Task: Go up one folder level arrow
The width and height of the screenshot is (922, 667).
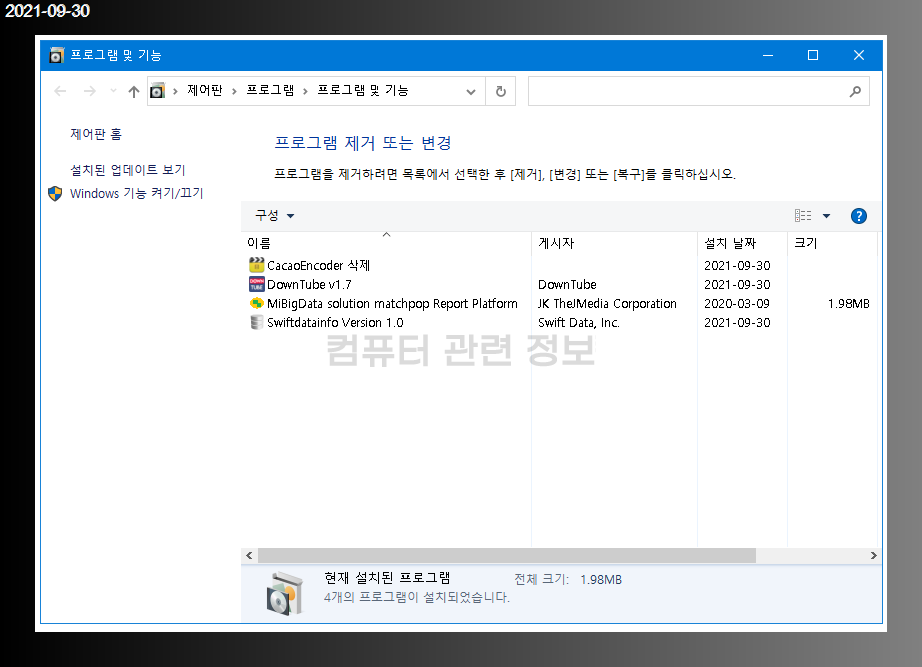Action: [x=134, y=91]
